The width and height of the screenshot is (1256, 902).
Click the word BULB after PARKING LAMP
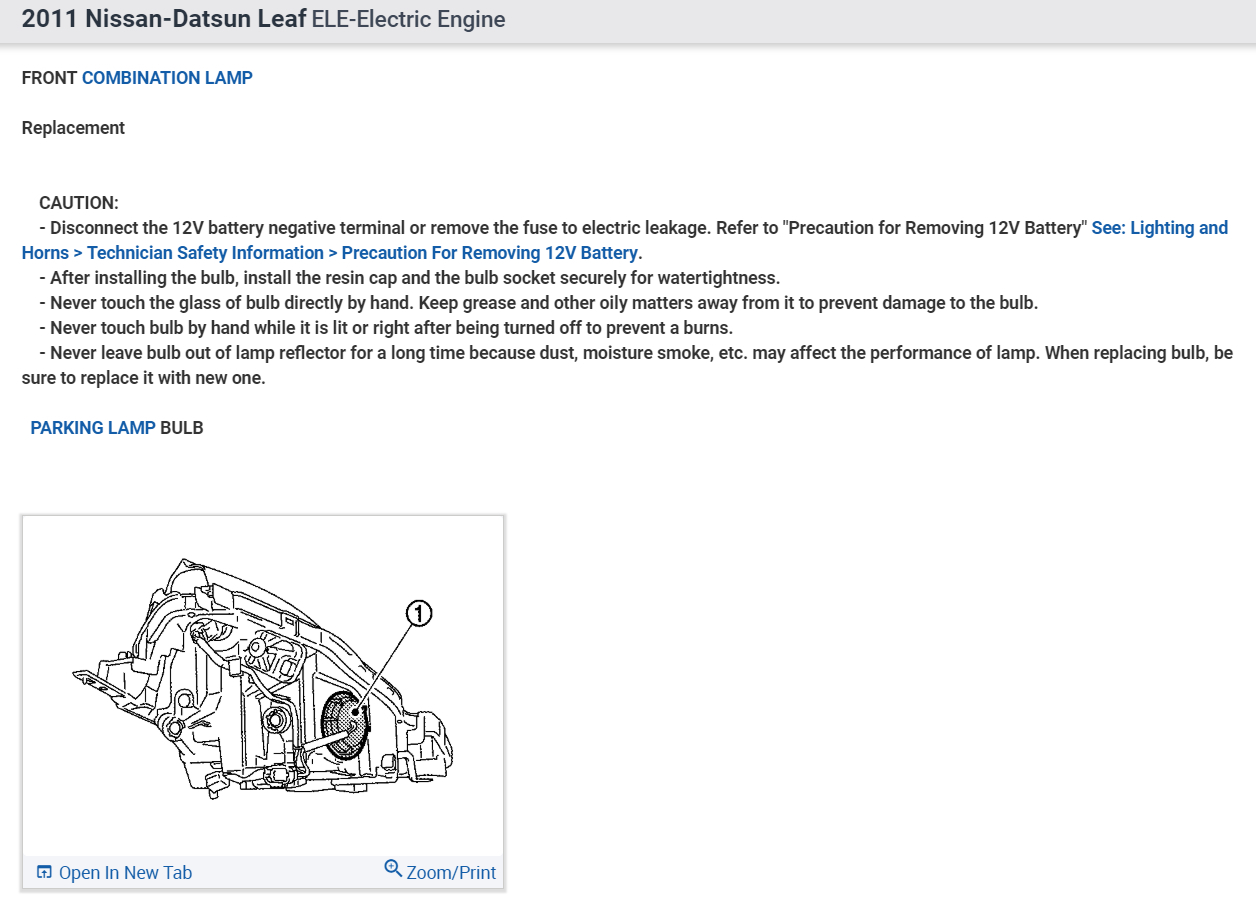(182, 427)
